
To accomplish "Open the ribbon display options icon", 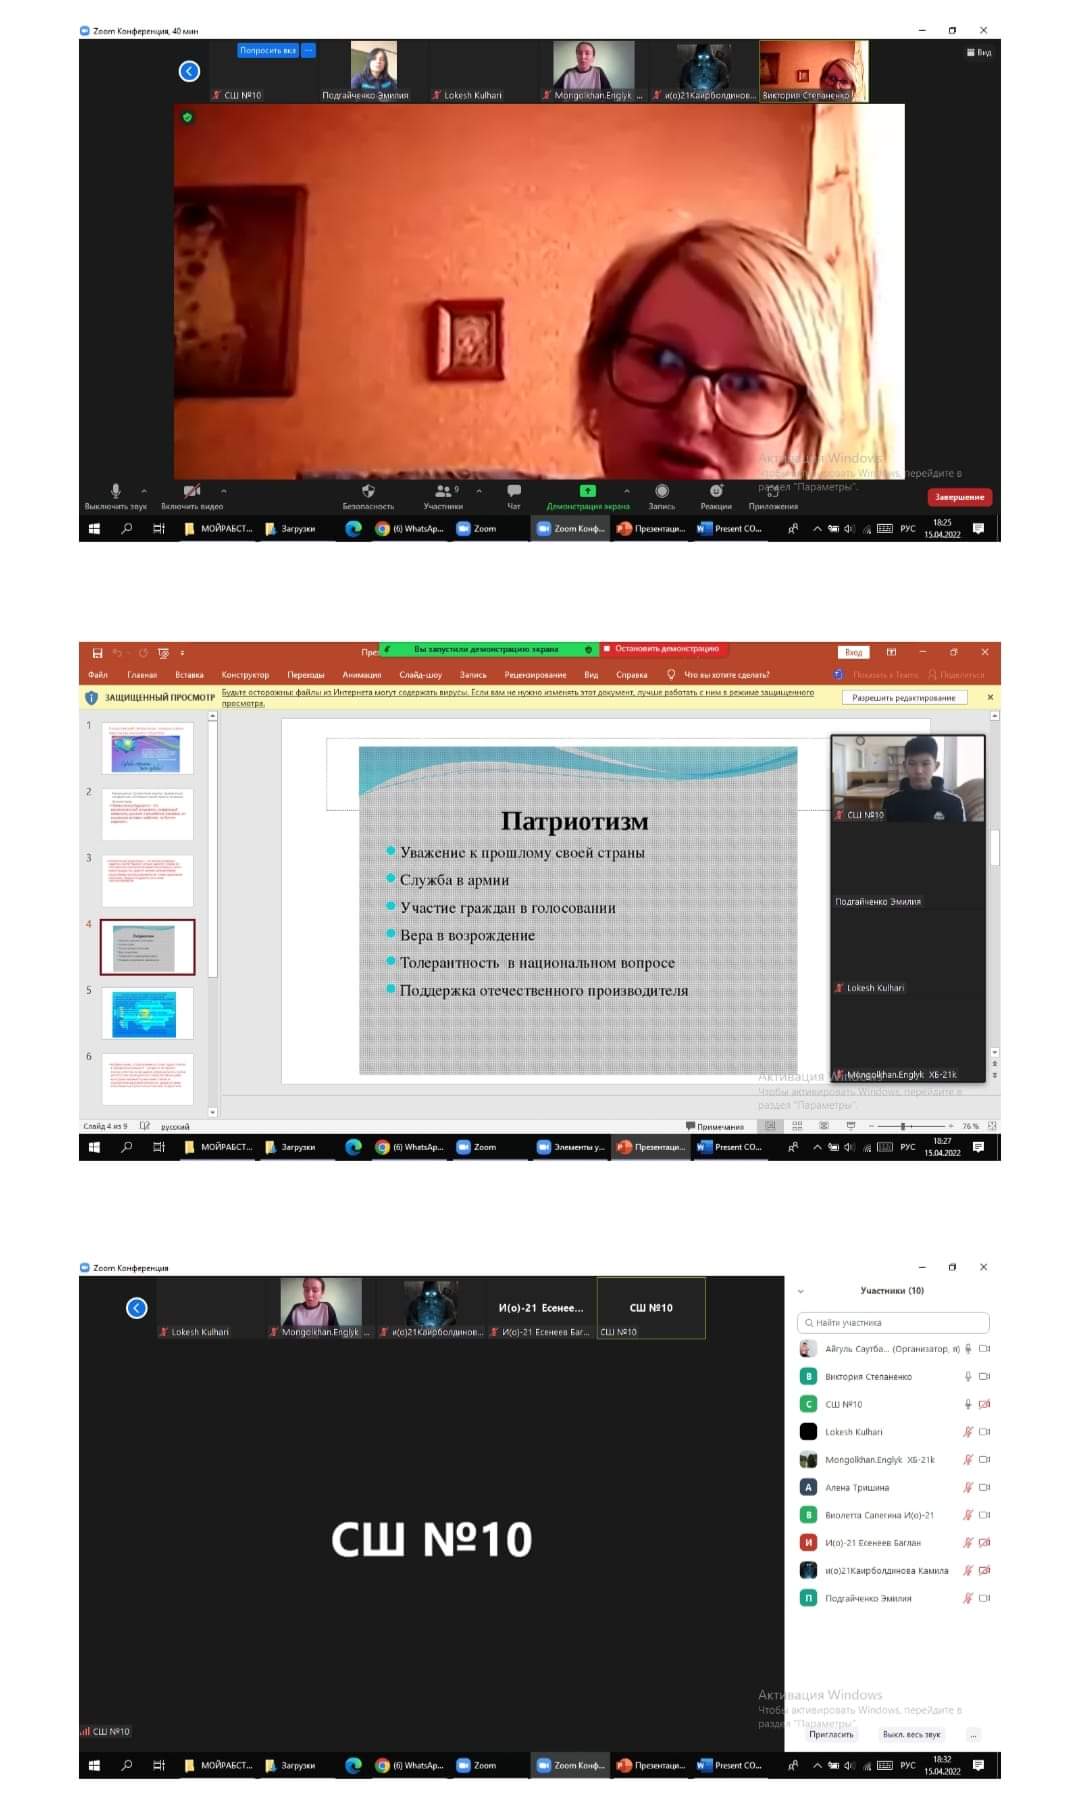I will [x=891, y=652].
